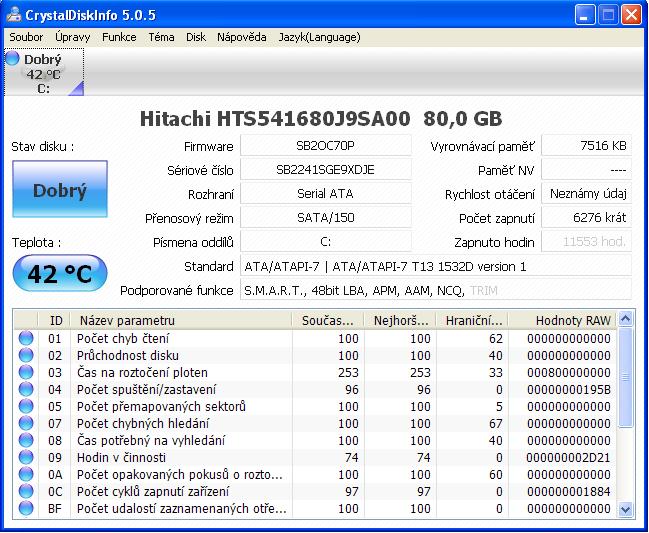Click the blue disk status orb in drive tab

point(13,59)
